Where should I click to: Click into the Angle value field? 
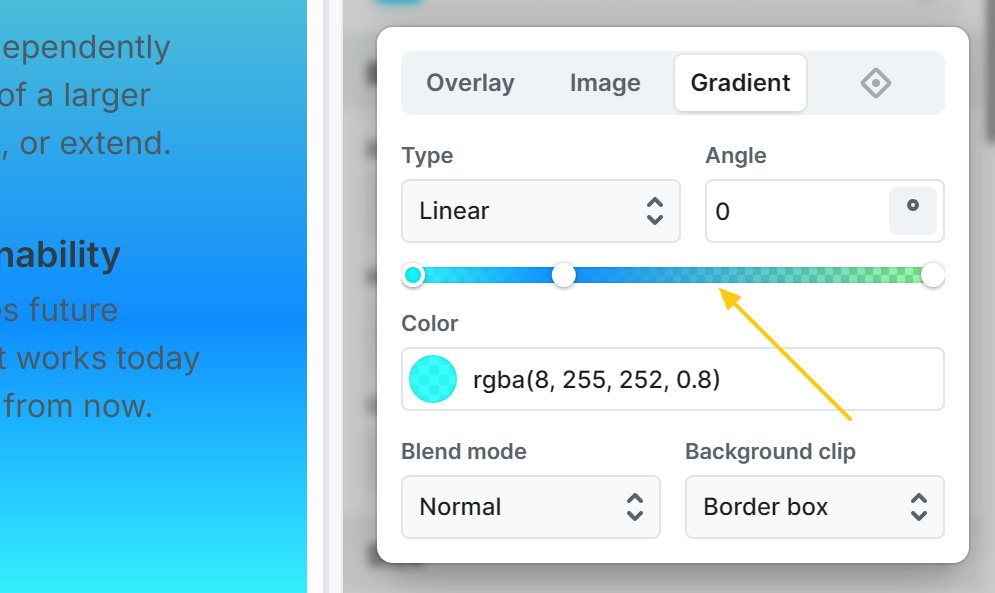[x=795, y=211]
